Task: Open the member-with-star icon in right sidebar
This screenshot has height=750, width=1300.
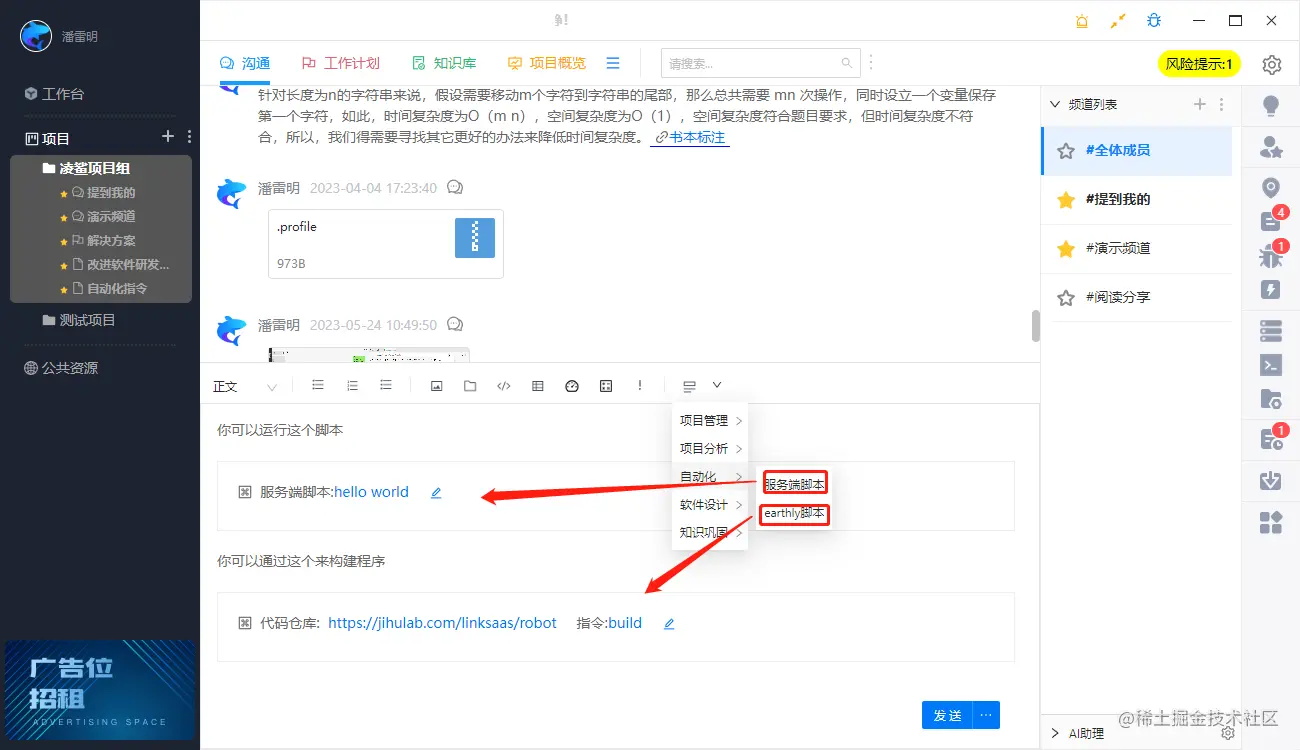Action: click(x=1271, y=148)
